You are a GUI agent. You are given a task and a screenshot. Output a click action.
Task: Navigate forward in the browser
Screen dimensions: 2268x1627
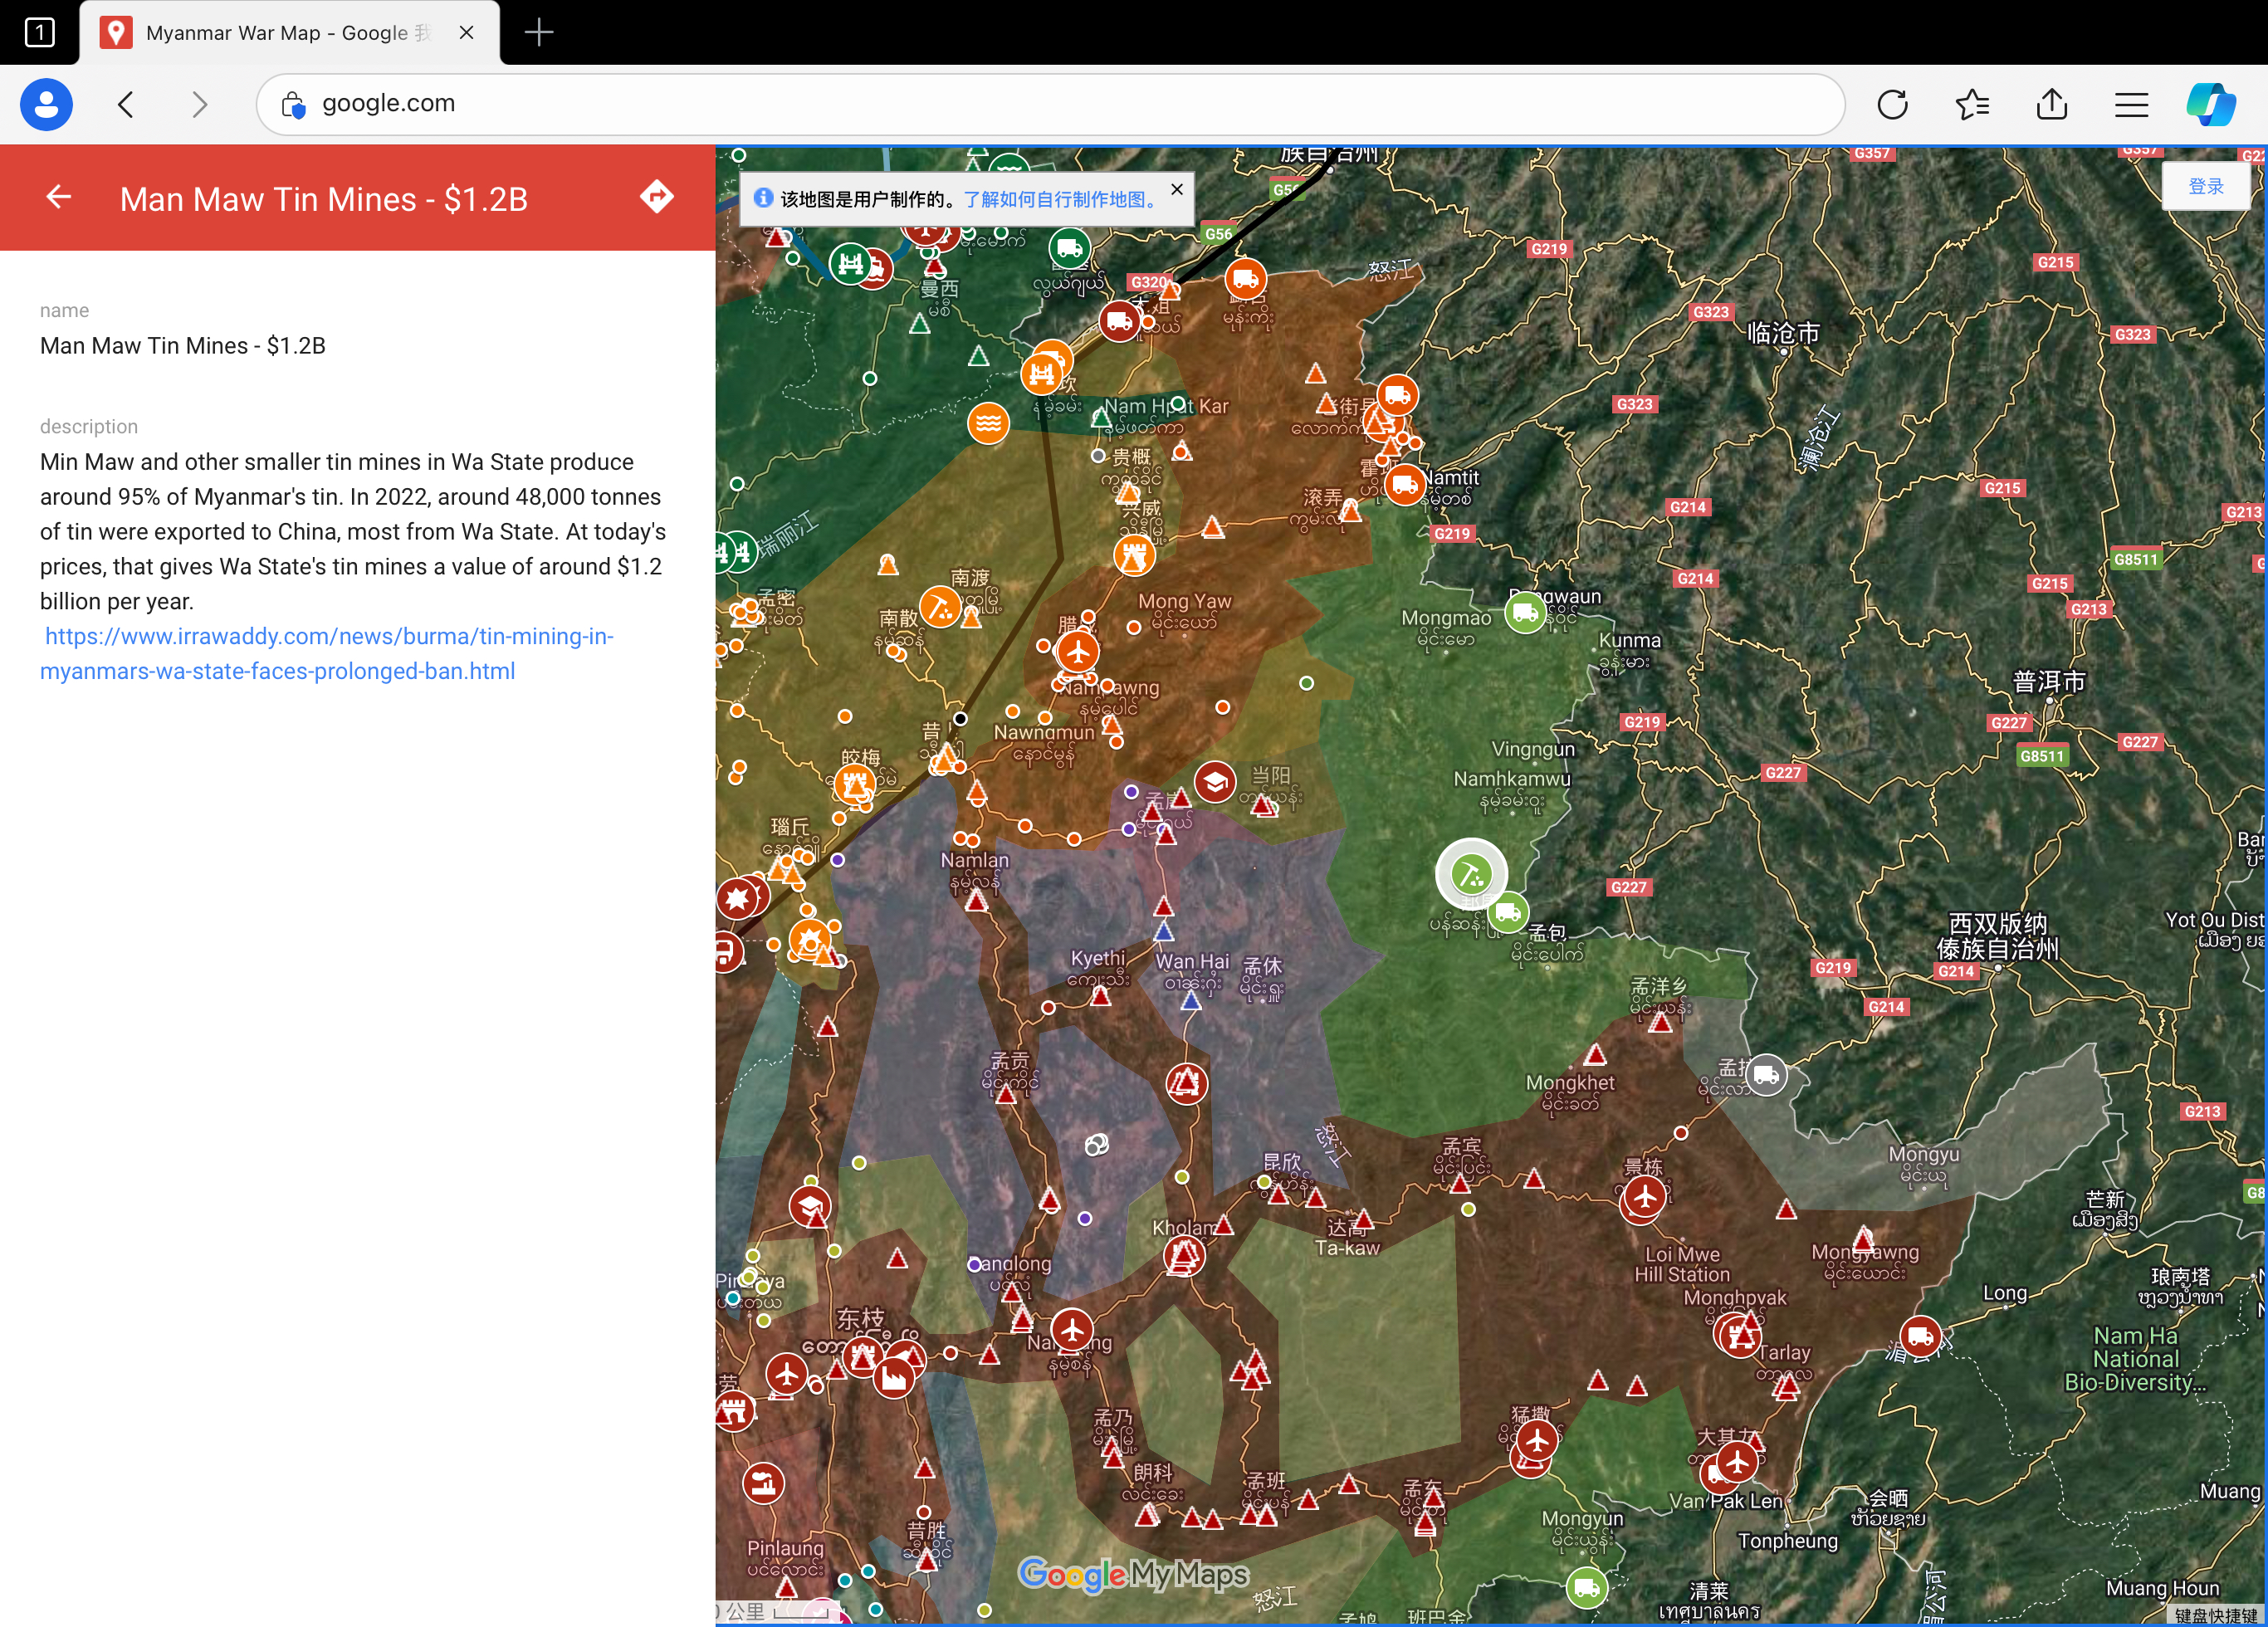(x=200, y=104)
